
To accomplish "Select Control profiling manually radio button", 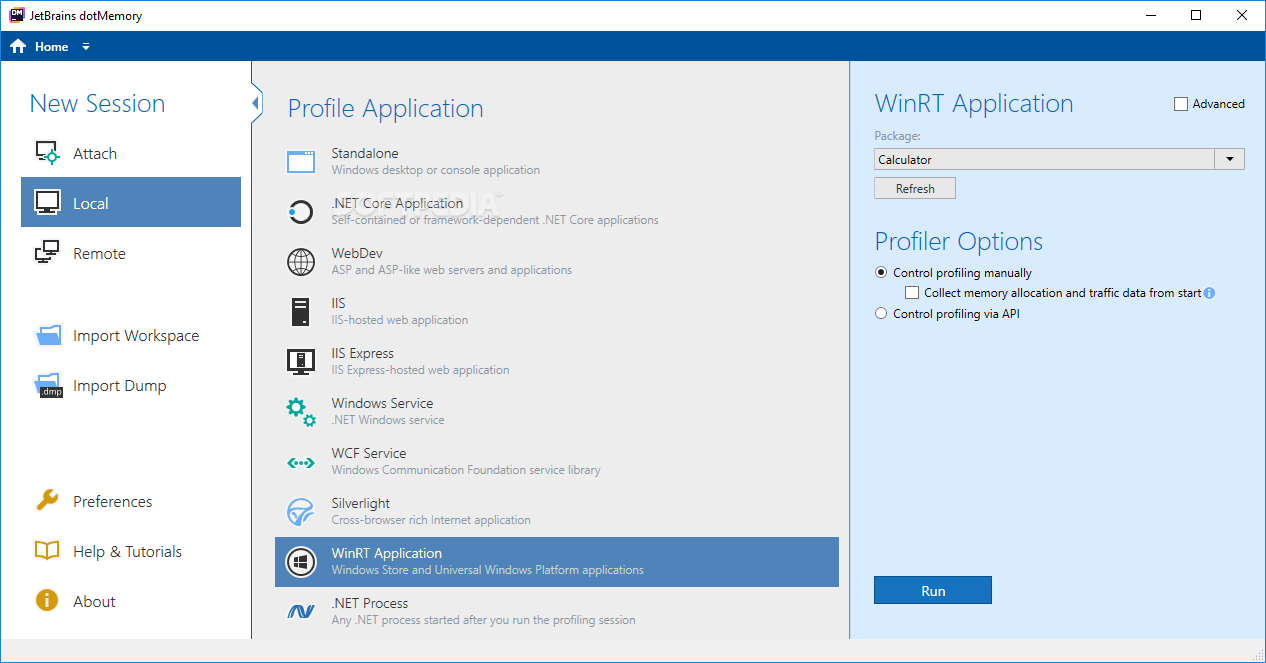I will [881, 273].
